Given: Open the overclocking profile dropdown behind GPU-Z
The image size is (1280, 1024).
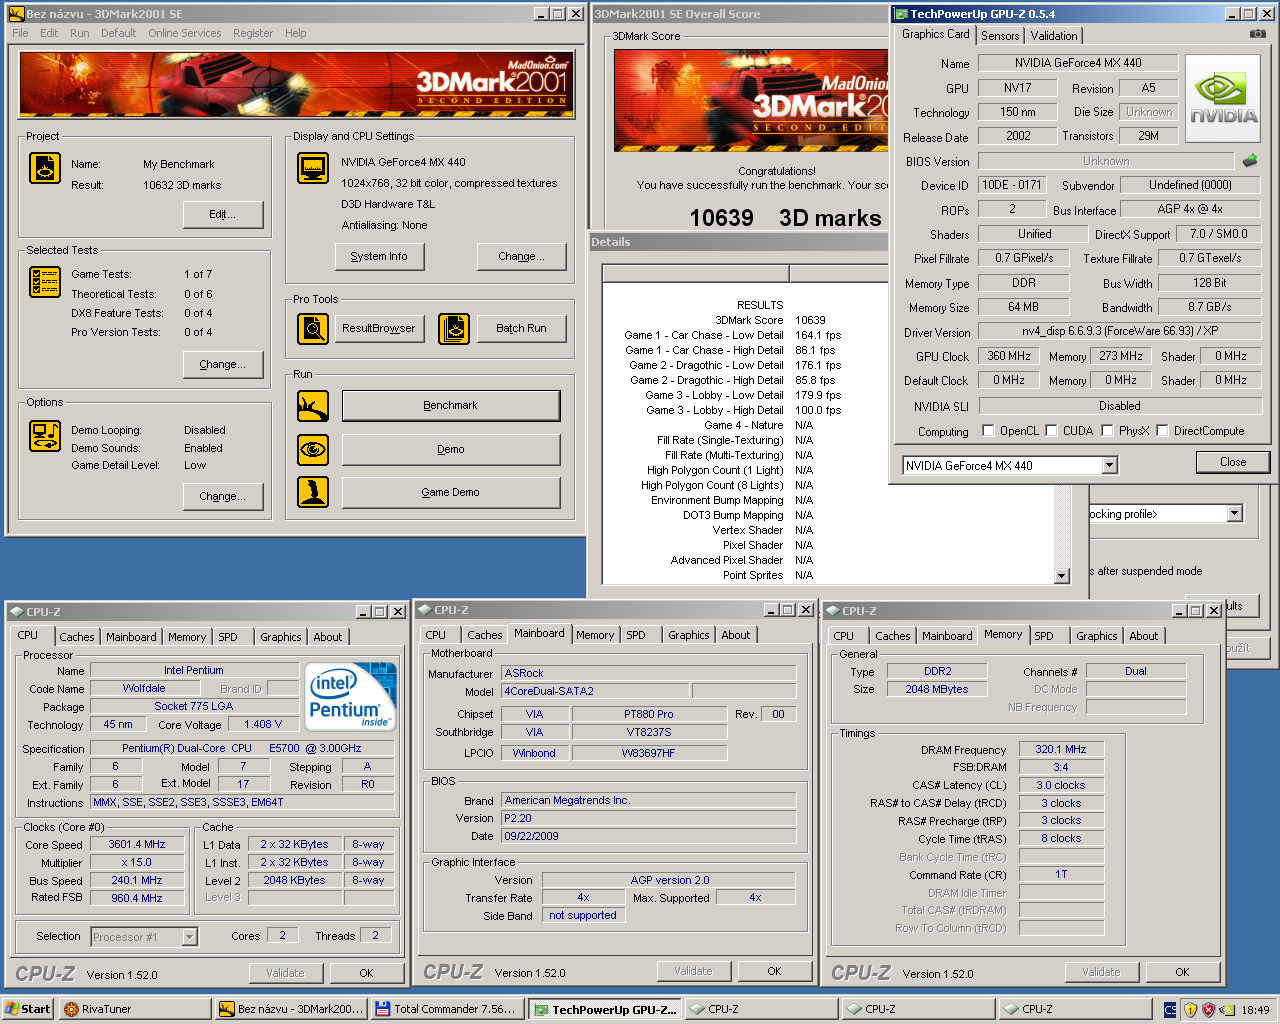Looking at the screenshot, I should click(x=1234, y=514).
